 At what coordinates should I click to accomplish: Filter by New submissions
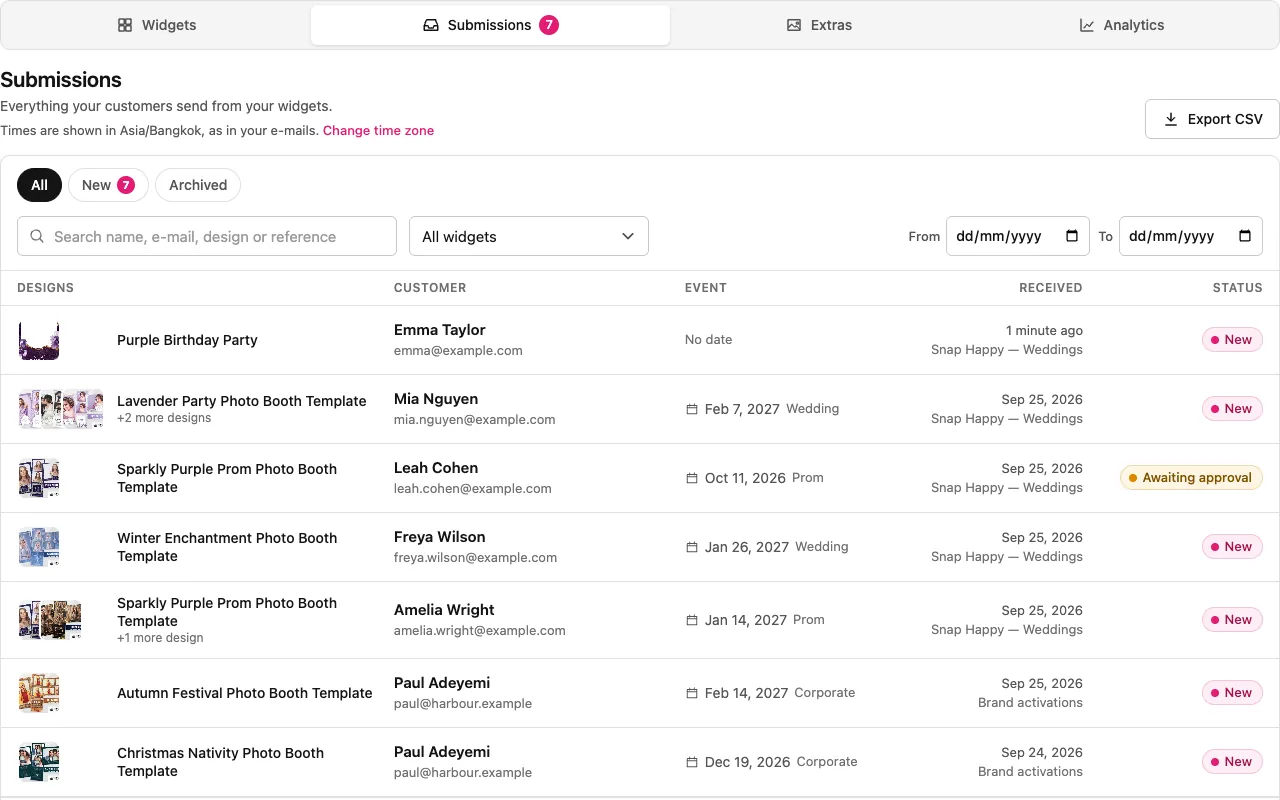tap(108, 185)
